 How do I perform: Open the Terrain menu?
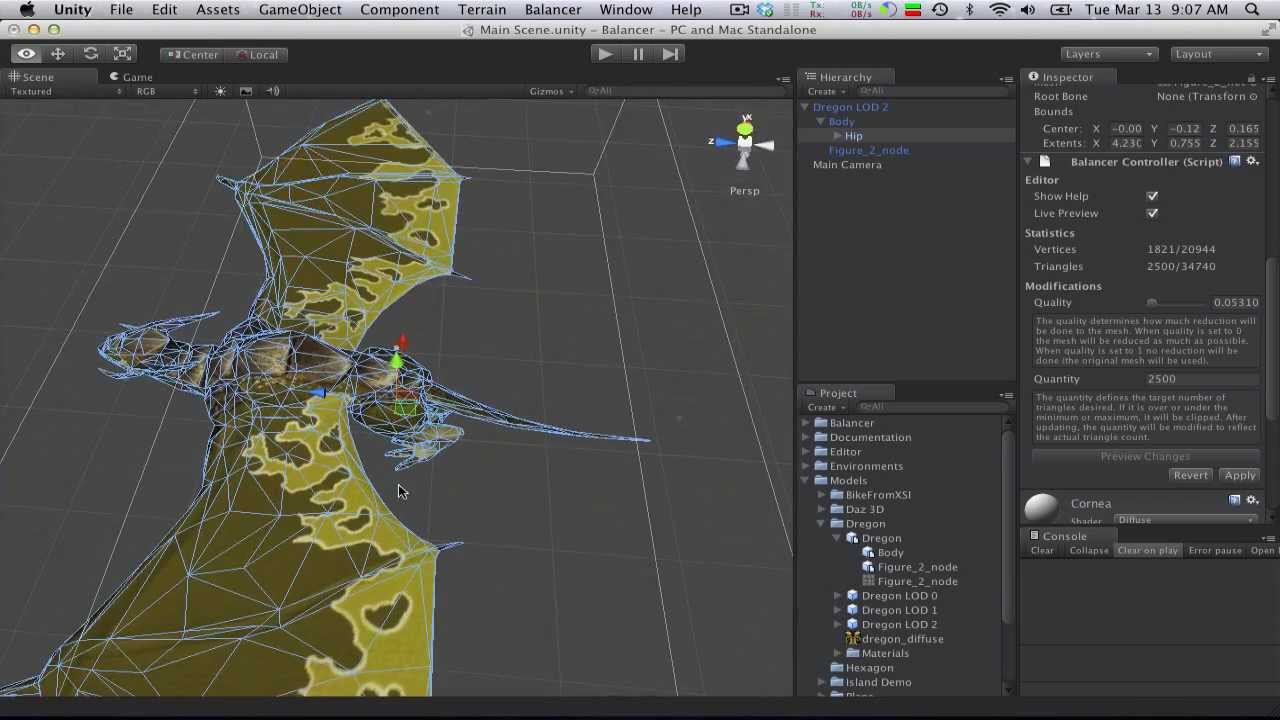pyautogui.click(x=482, y=10)
